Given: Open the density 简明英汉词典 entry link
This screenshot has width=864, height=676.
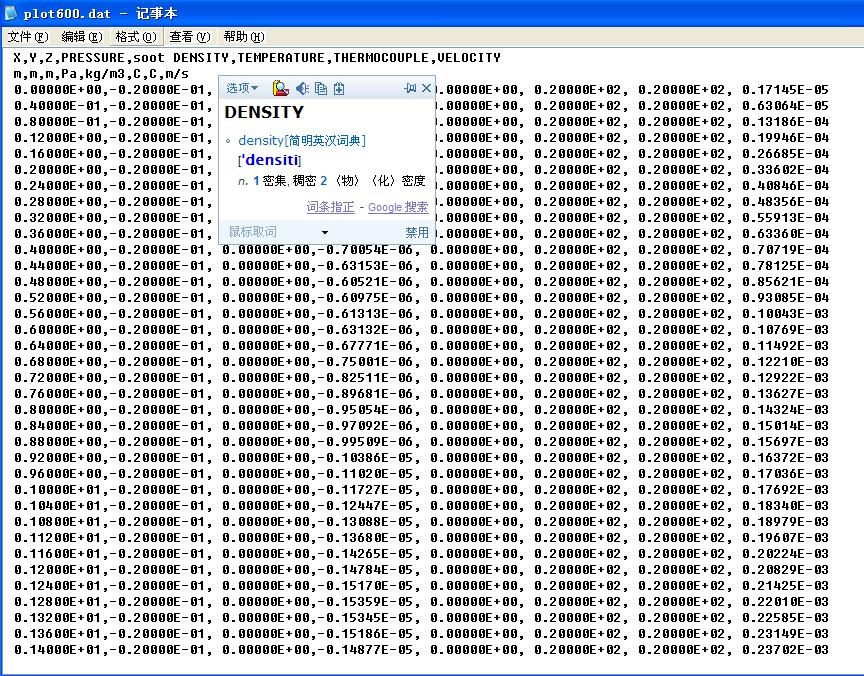Looking at the screenshot, I should click(x=301, y=141).
